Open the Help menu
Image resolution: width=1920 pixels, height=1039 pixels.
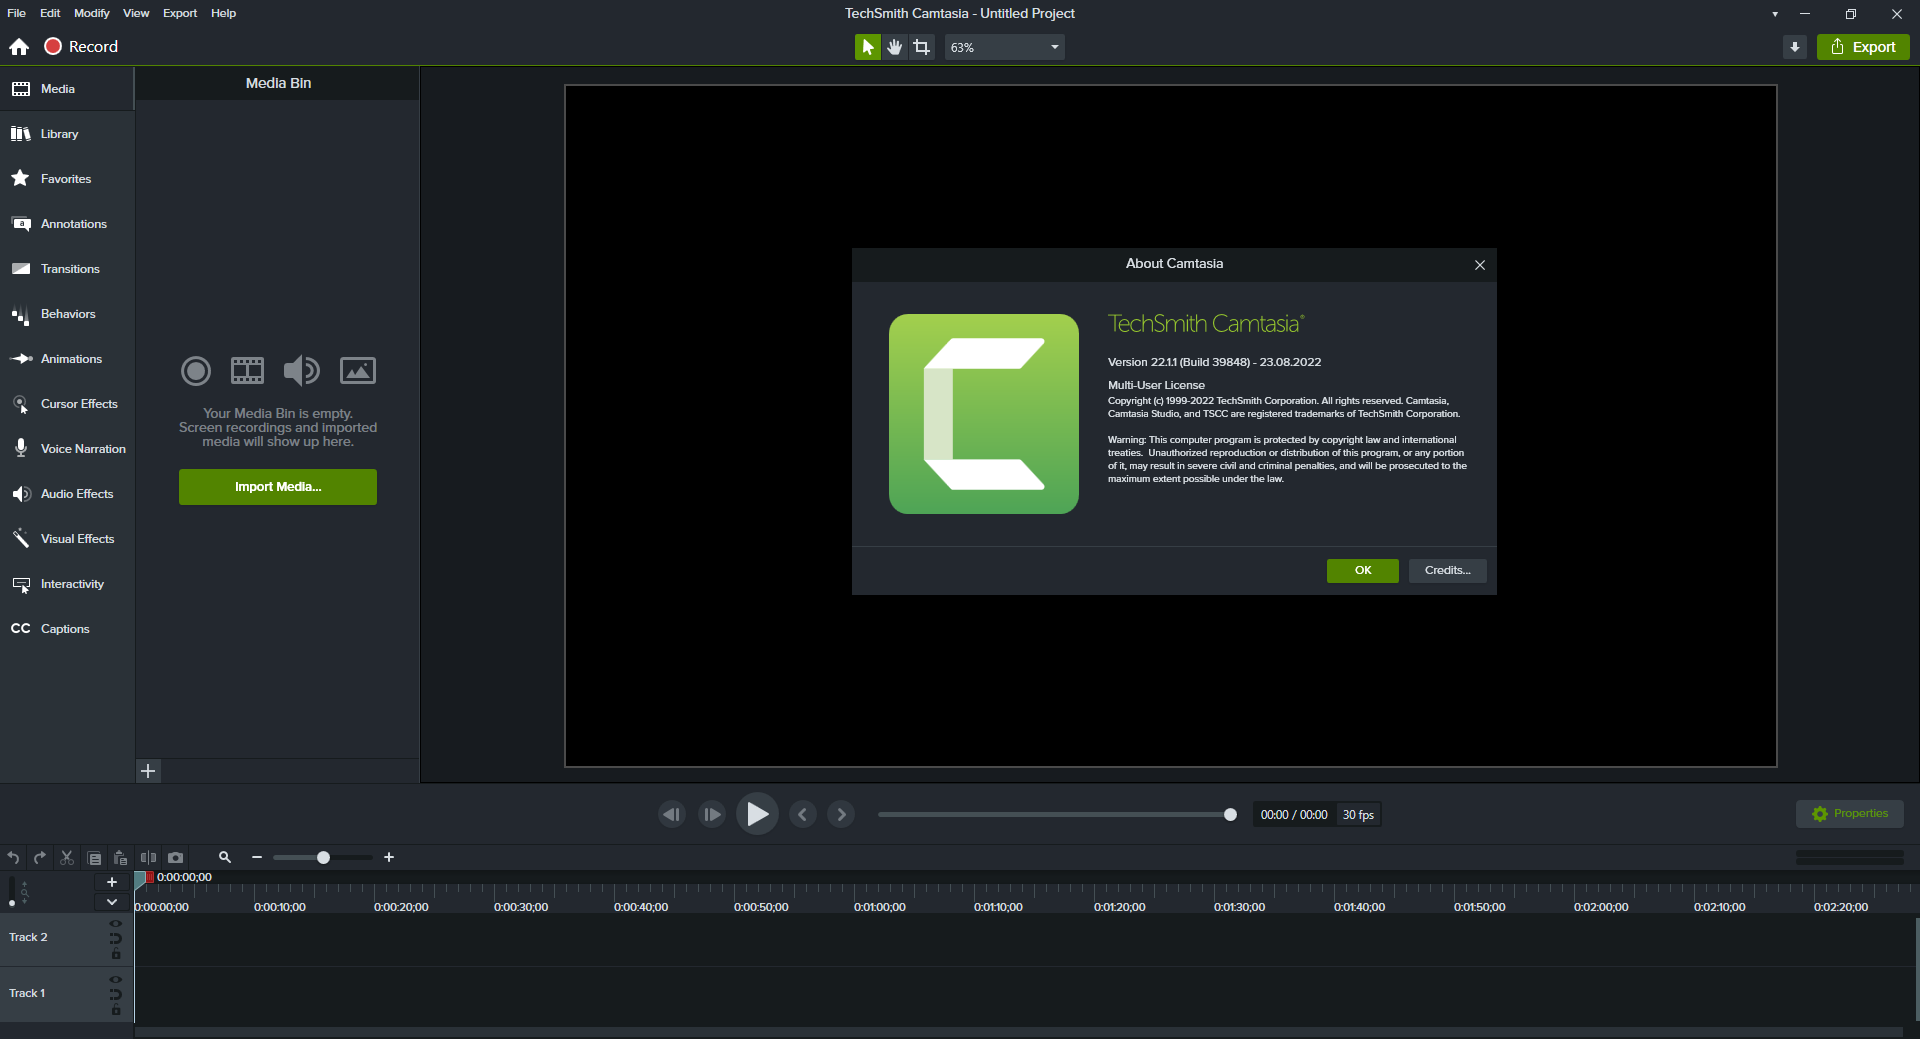tap(224, 13)
